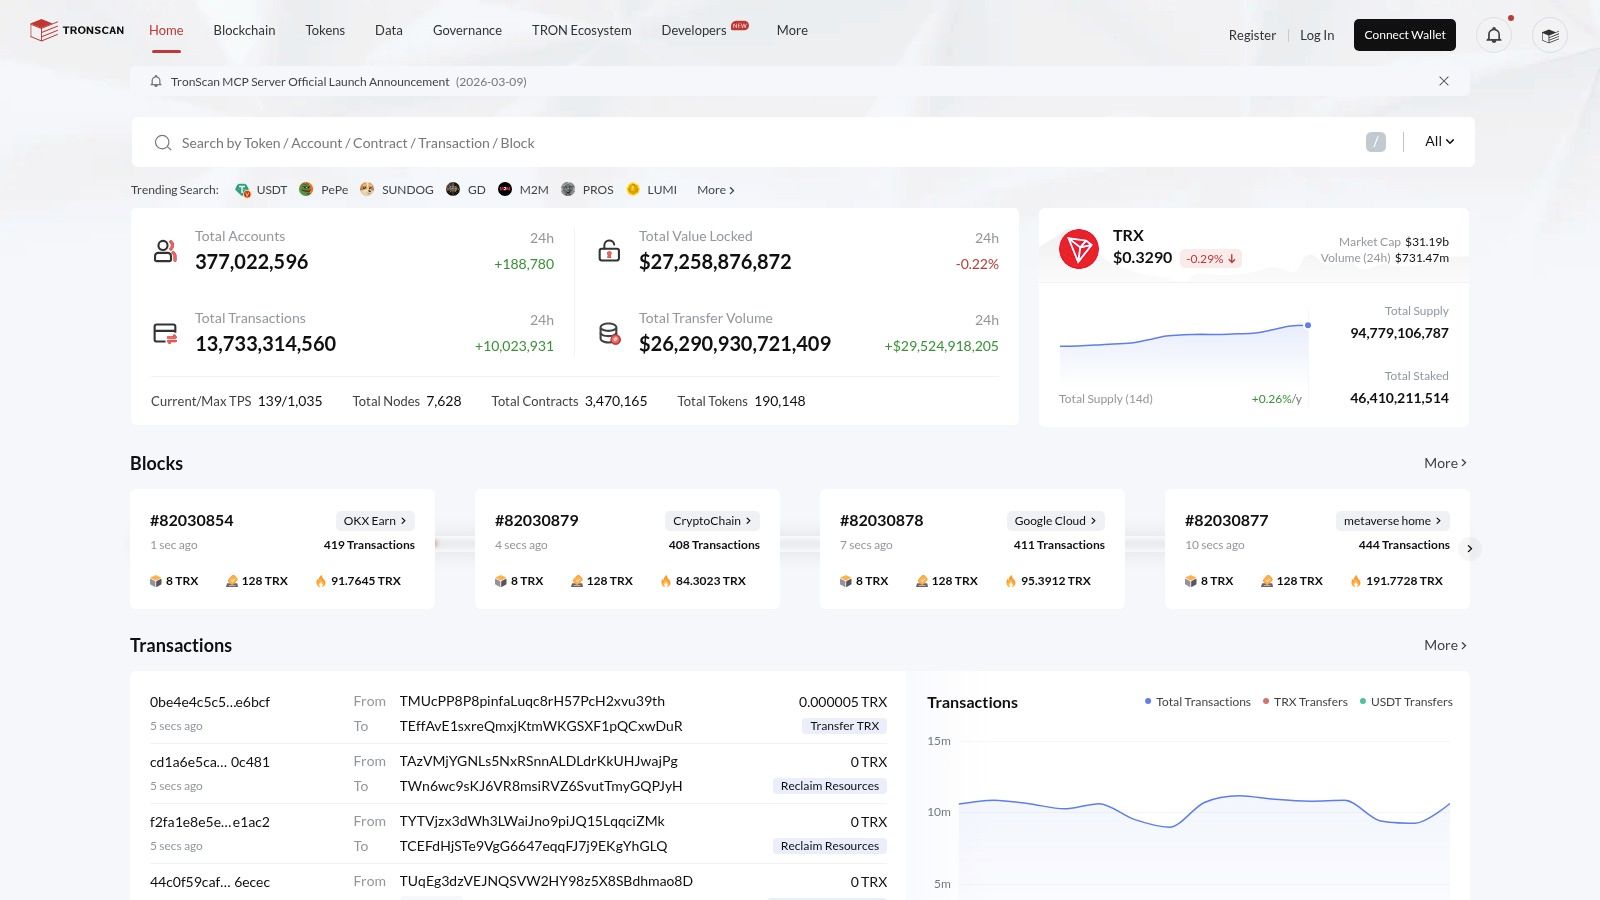Click the TRX logo in the price card
The height and width of the screenshot is (900, 1600).
1080,249
